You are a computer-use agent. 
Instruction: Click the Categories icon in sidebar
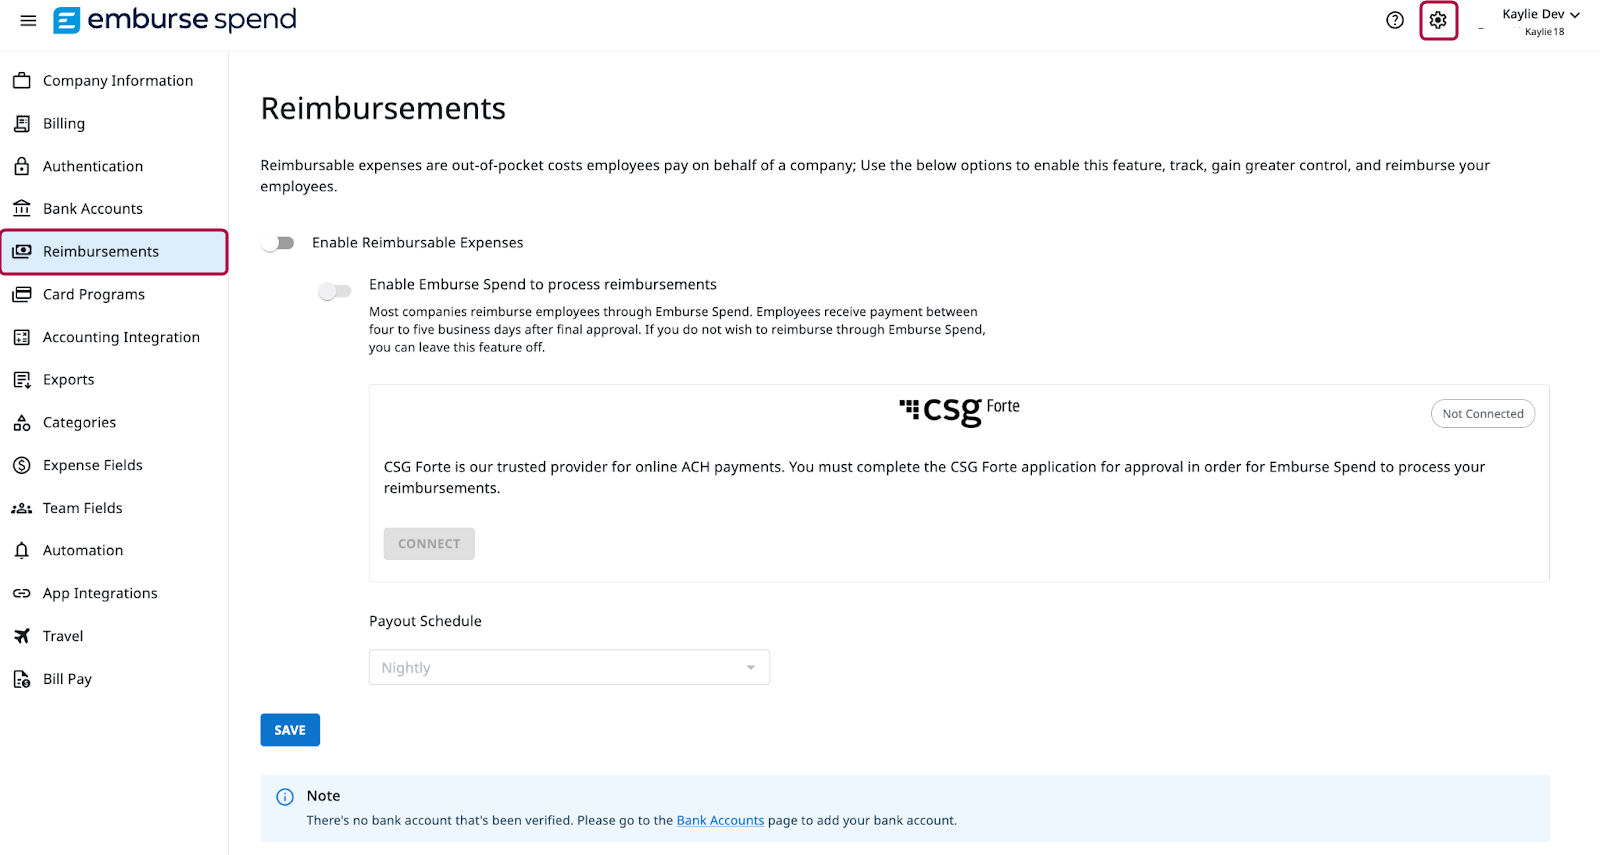tap(22, 422)
